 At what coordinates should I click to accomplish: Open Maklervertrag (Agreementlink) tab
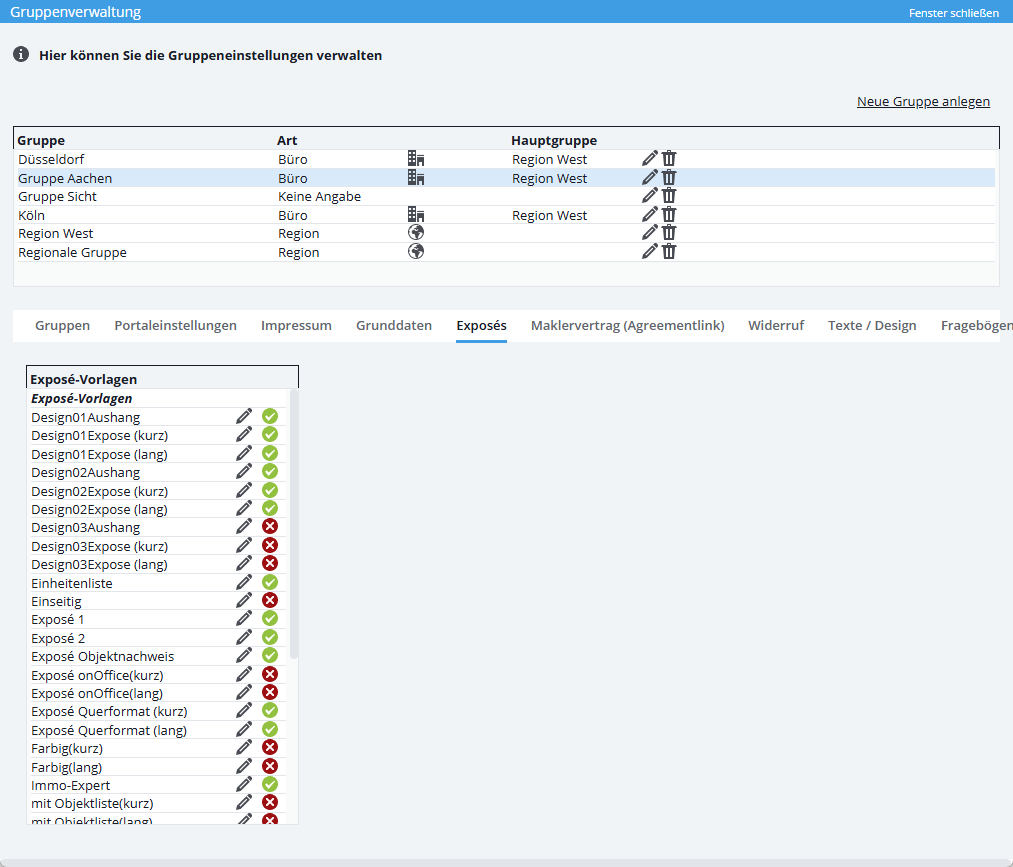[x=627, y=326]
